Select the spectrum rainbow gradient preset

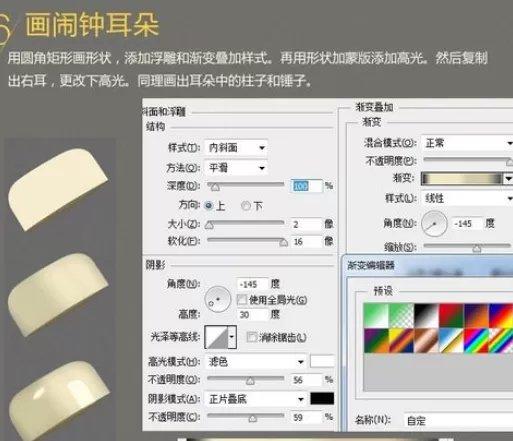pos(476,340)
